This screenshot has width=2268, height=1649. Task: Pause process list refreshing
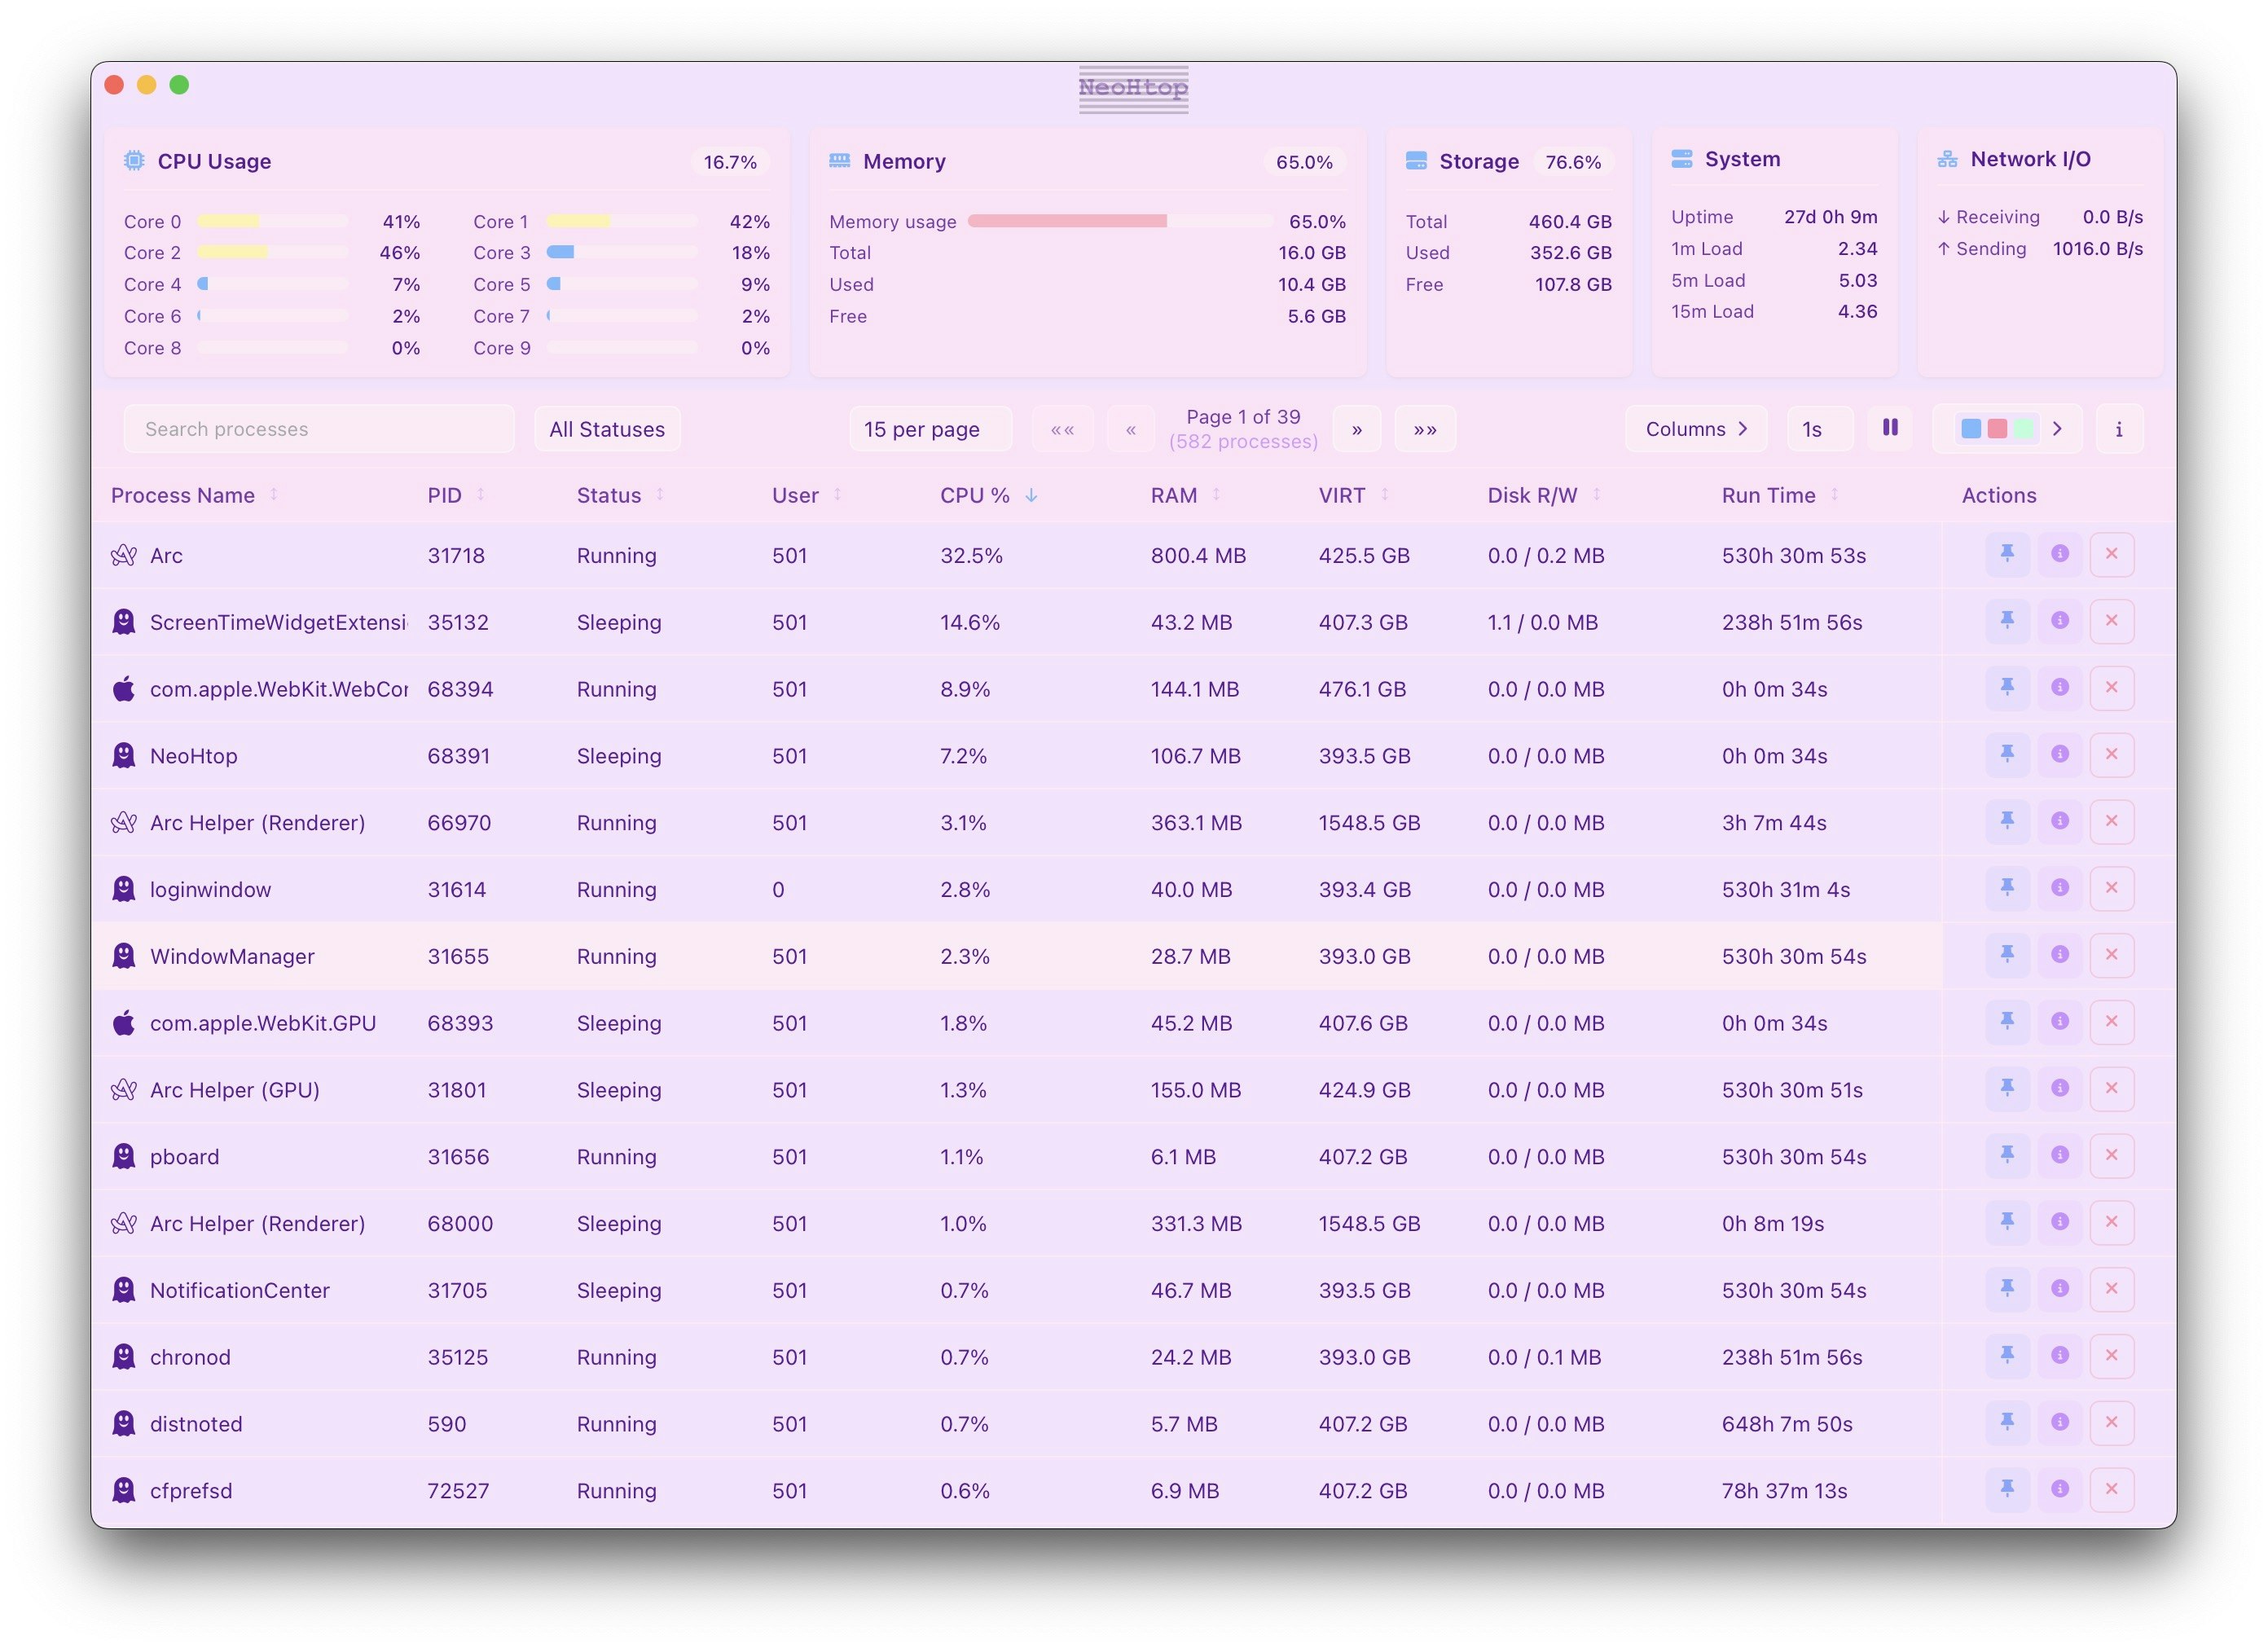tap(1889, 428)
